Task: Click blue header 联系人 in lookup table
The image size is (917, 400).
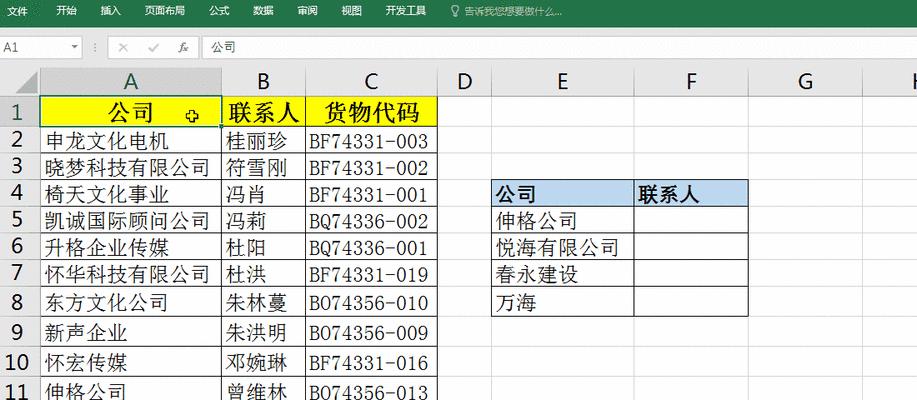Action: (691, 194)
